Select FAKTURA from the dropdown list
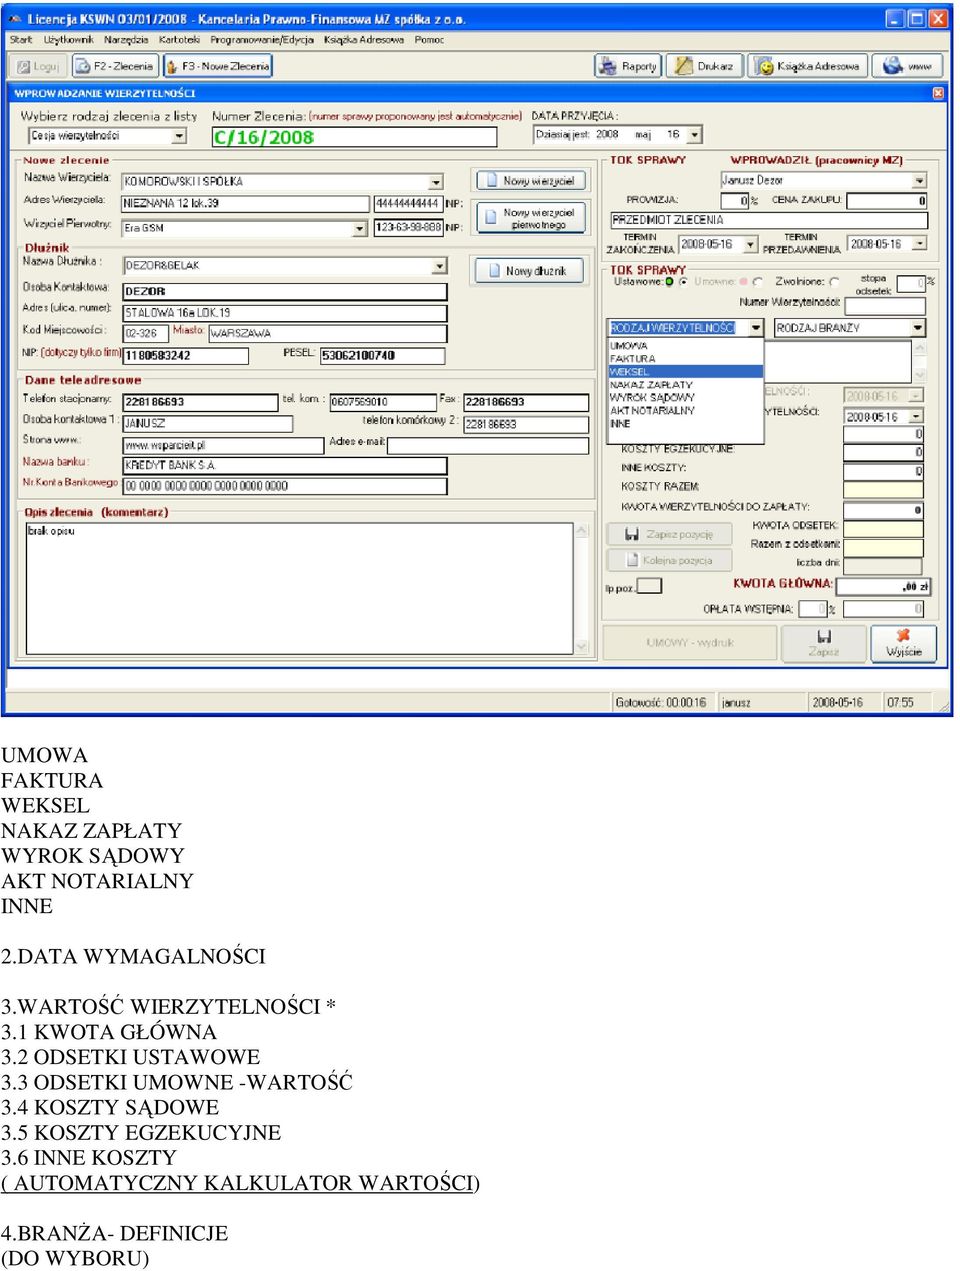960x1271 pixels. click(x=686, y=359)
